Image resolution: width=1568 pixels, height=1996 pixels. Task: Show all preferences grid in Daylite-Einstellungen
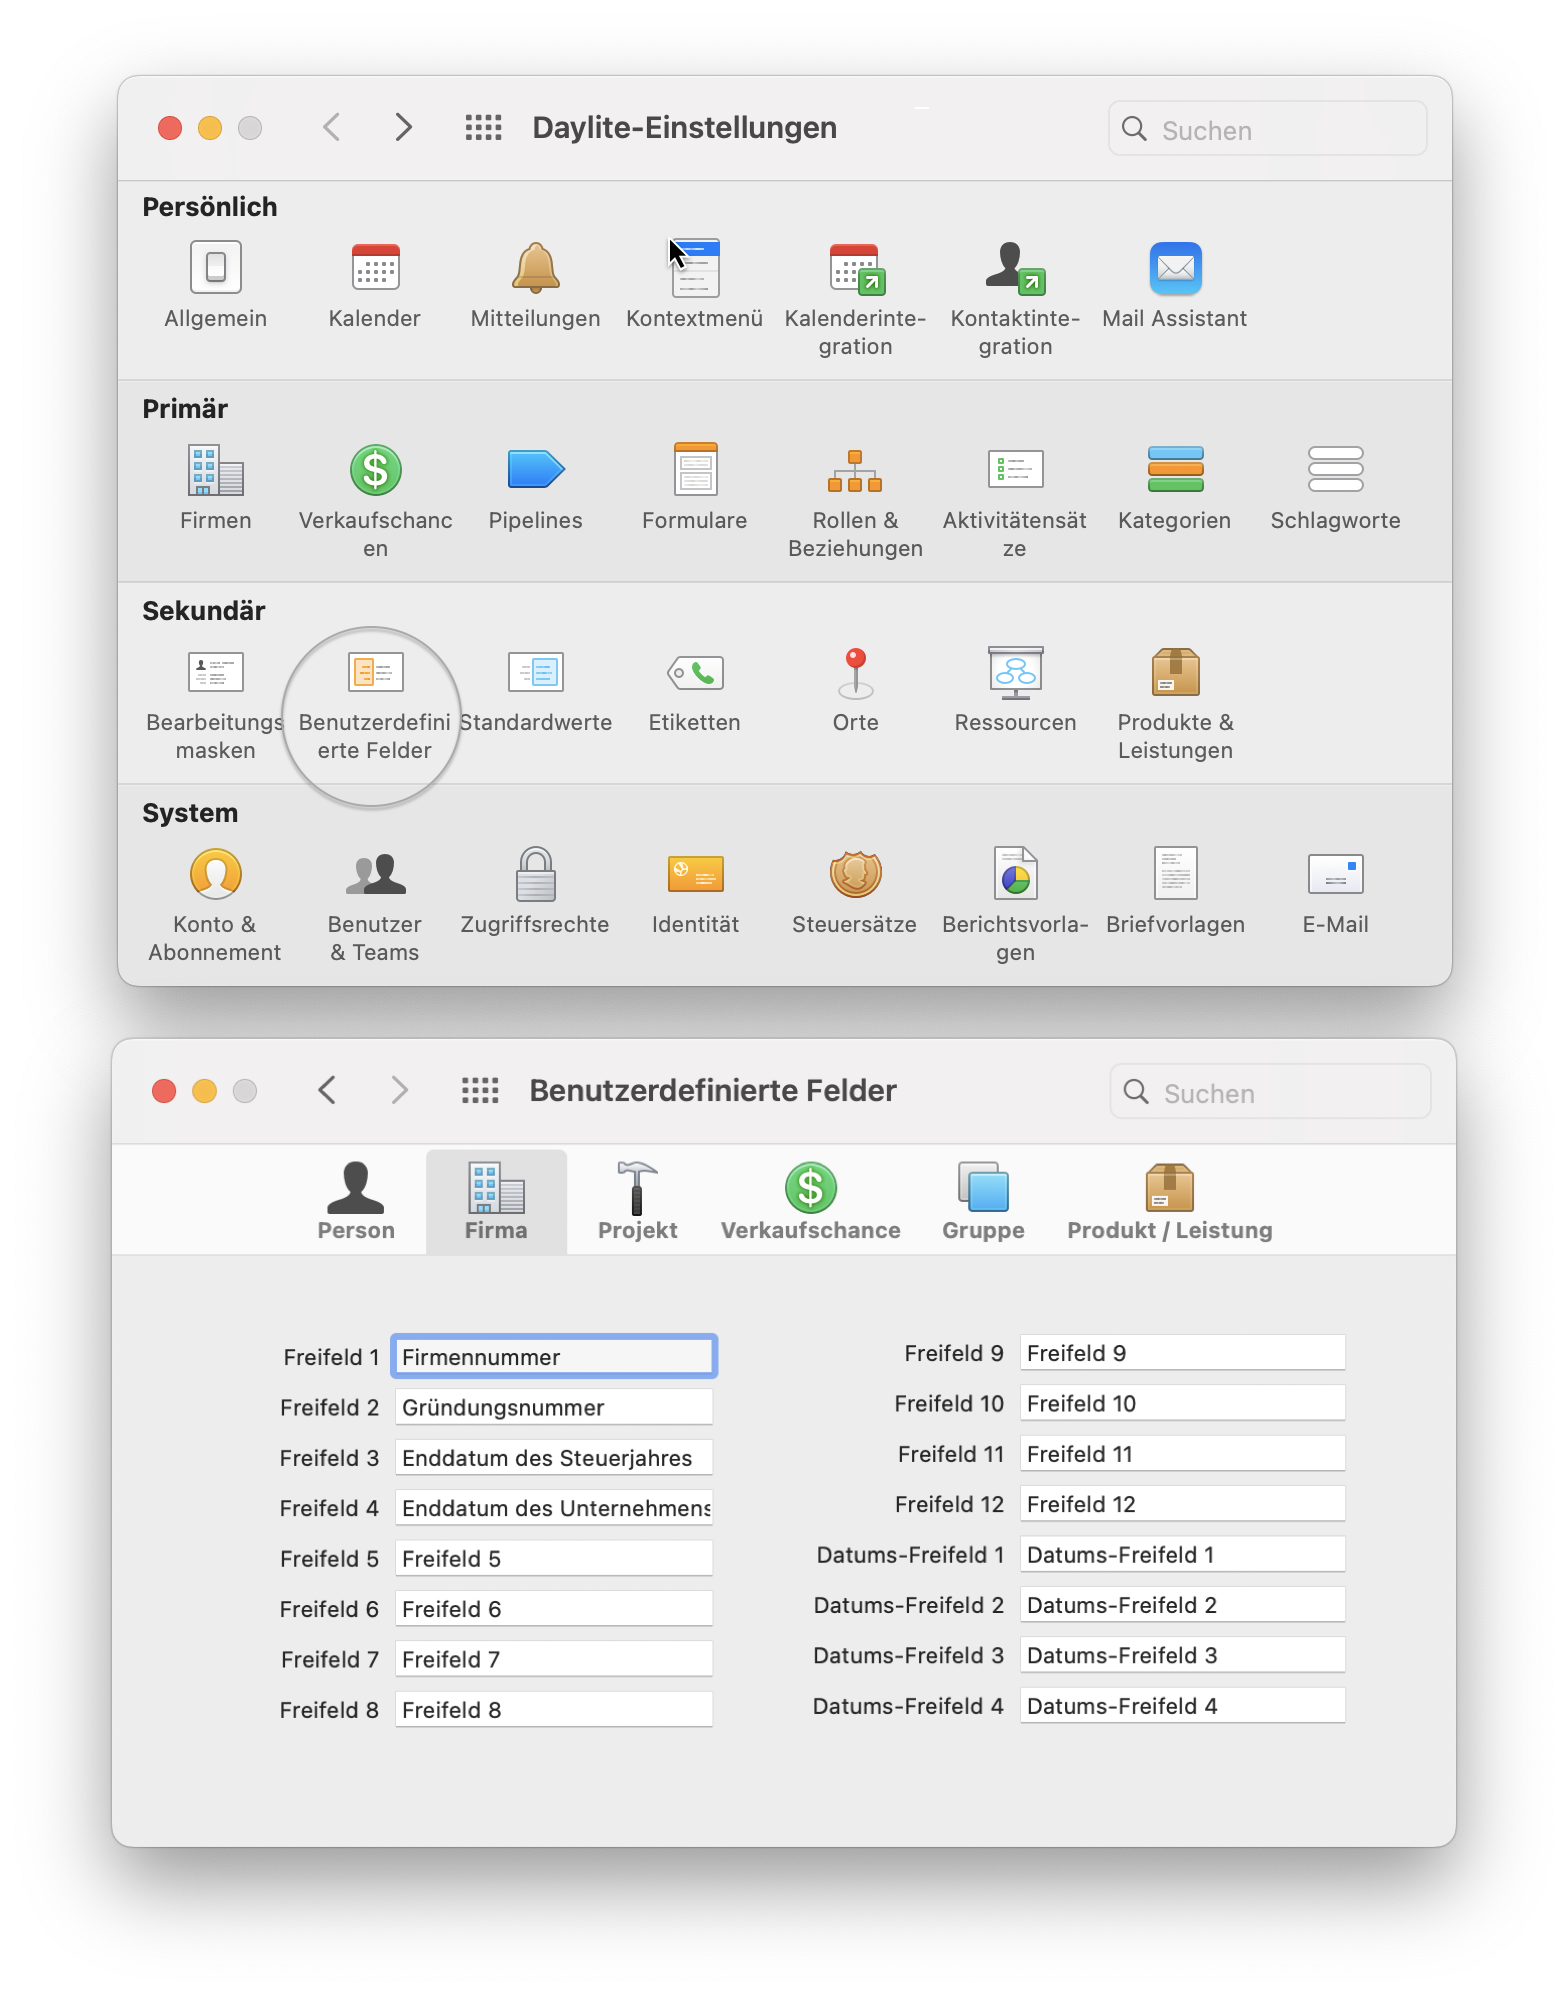(x=483, y=128)
